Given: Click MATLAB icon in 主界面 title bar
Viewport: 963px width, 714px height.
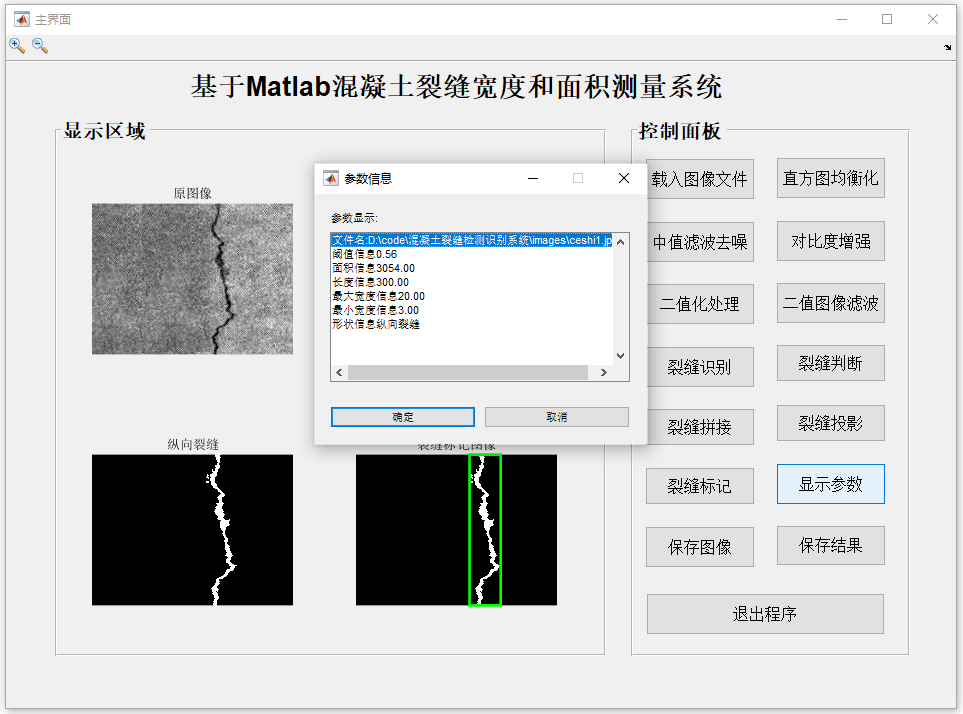Looking at the screenshot, I should (x=22, y=19).
